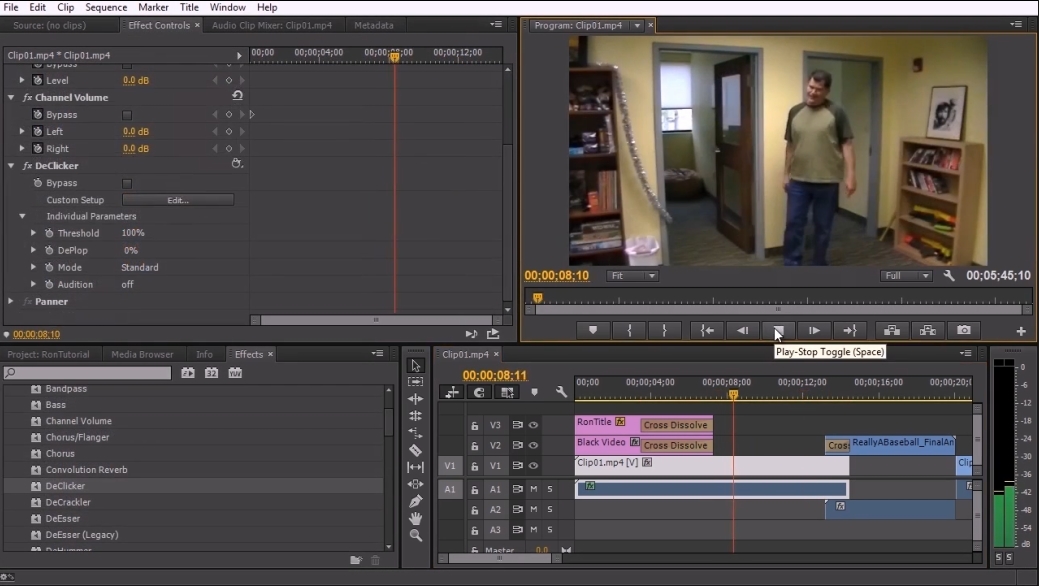
Task: Open Program monitor settings wrench
Action: [x=949, y=276]
